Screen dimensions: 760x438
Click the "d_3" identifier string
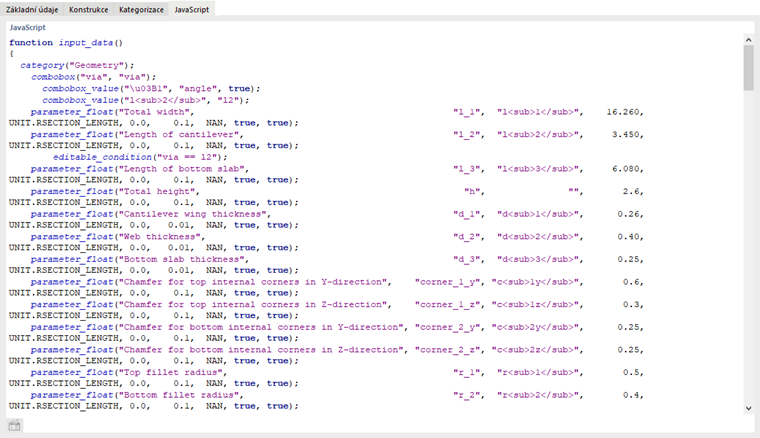[x=467, y=259]
